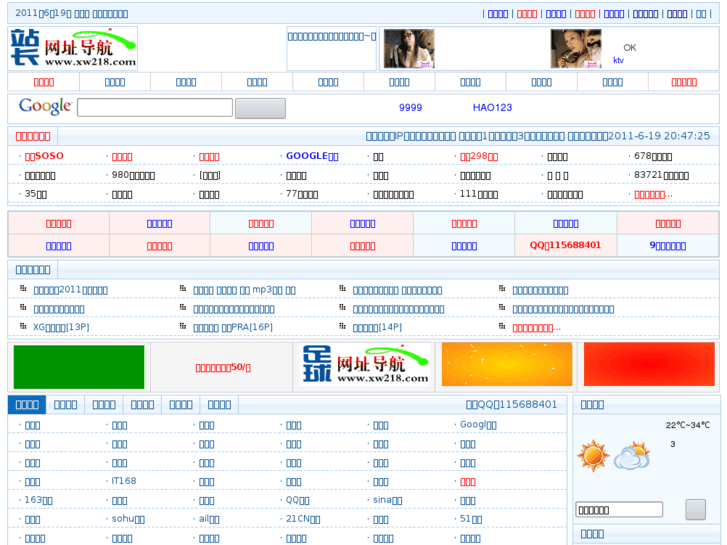Click the date text at the page top left
This screenshot has height=545, width=727.
pos(71,13)
